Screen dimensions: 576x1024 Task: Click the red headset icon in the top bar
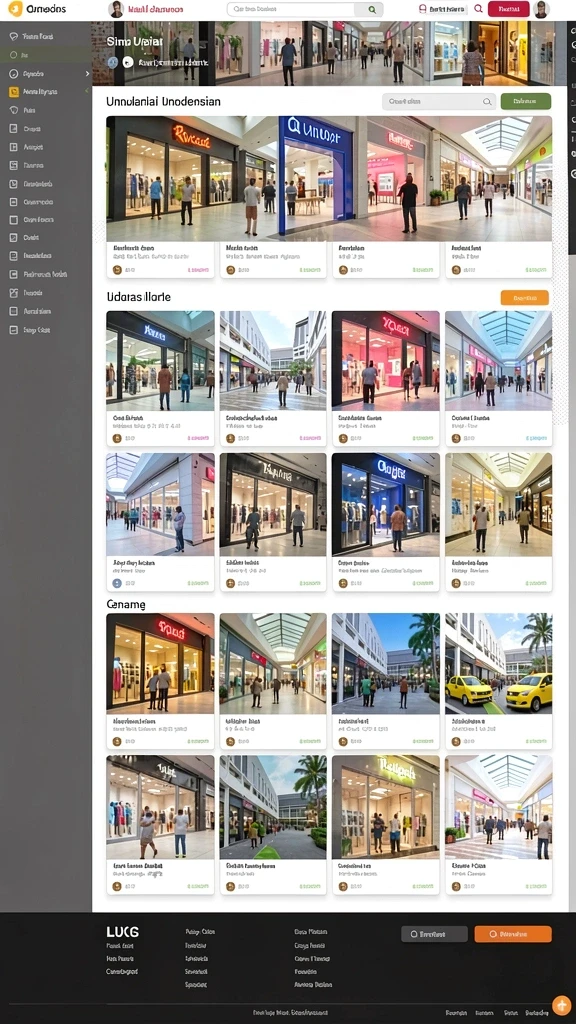pyautogui.click(x=422, y=9)
